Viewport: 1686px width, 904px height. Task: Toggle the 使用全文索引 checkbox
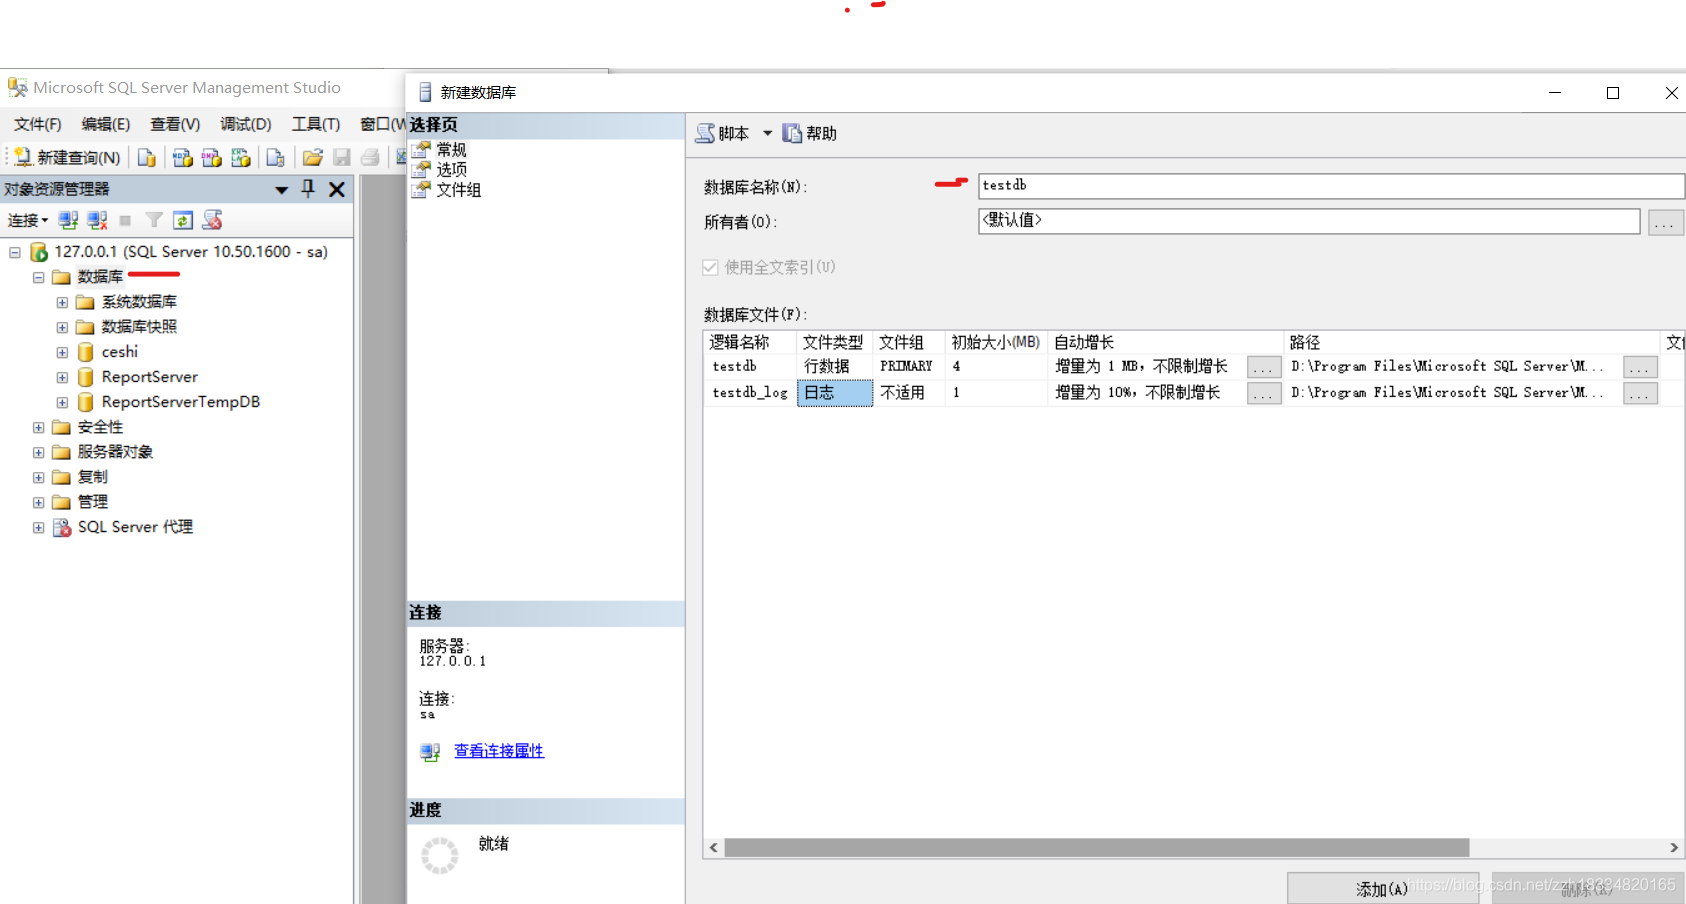710,267
